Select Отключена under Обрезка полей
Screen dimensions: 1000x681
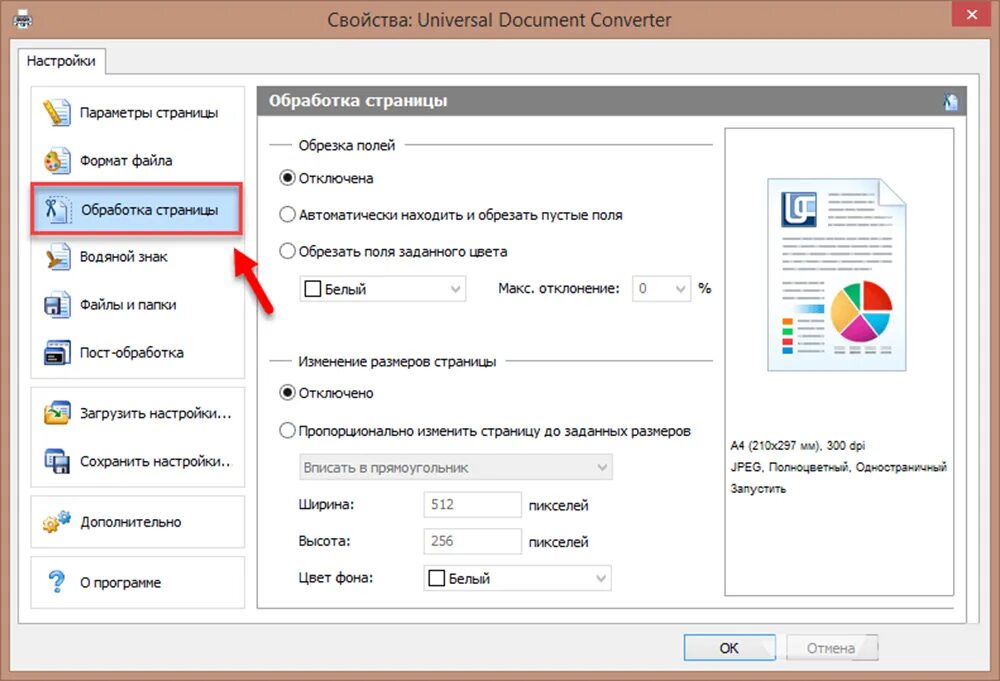327,178
